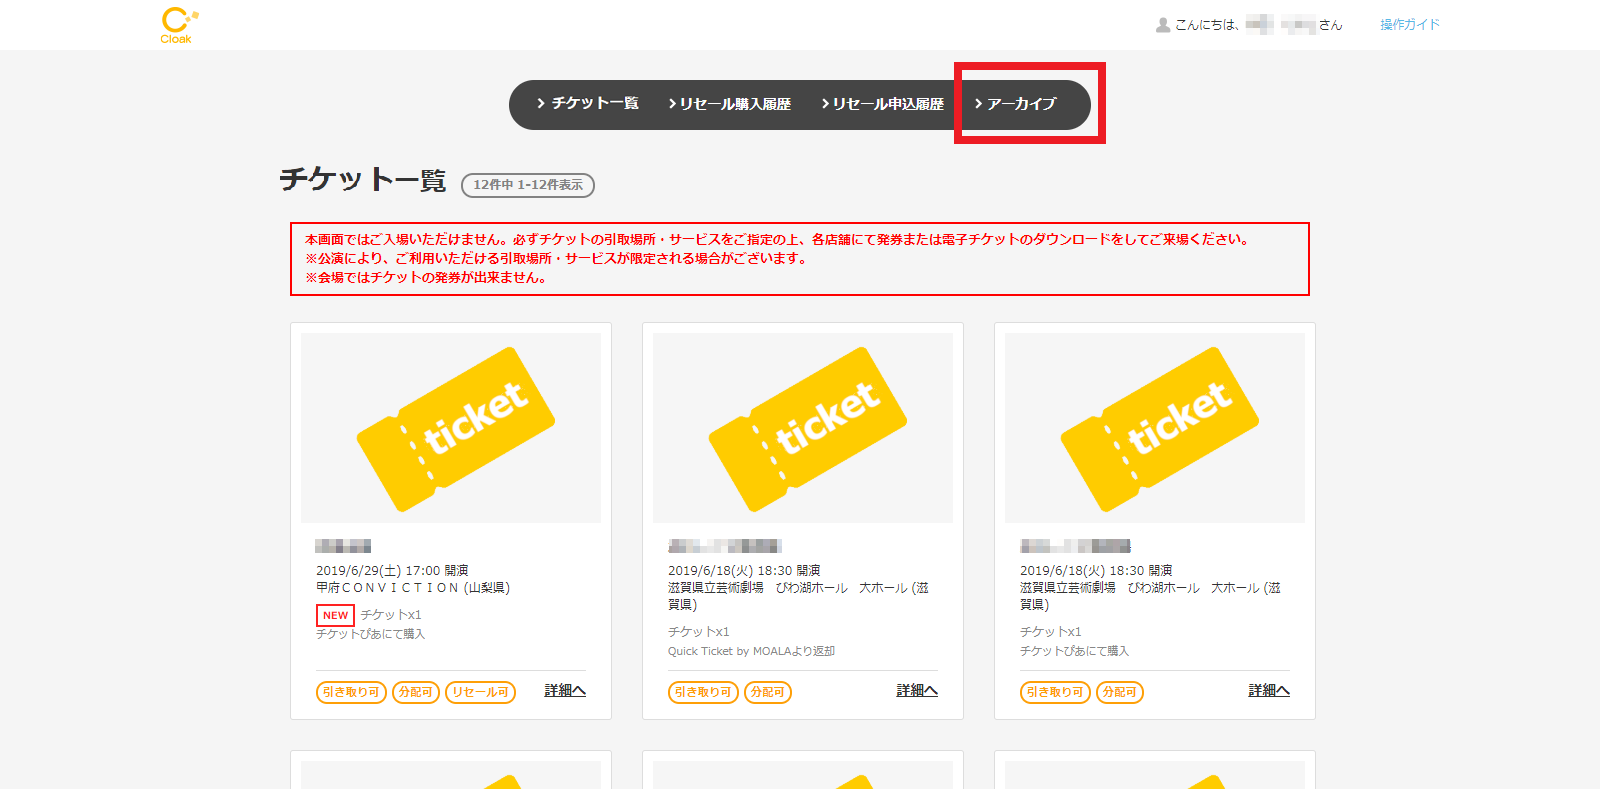Click the 12件中 1-12件表示 count badge
The width and height of the screenshot is (1600, 789).
coord(528,185)
